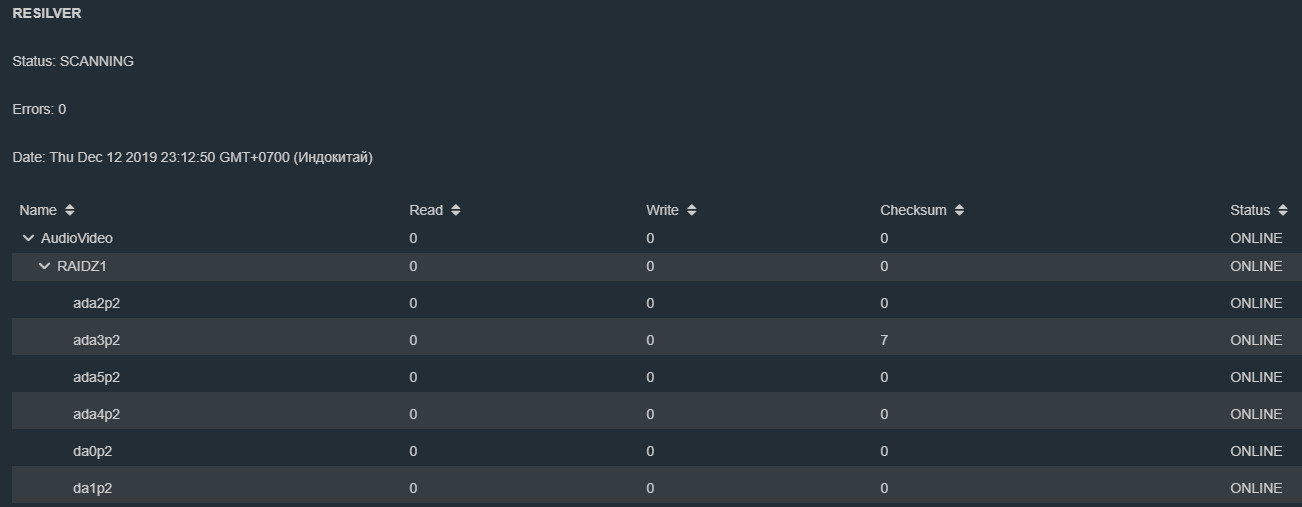Image resolution: width=1302 pixels, height=507 pixels.
Task: Click the Read column sort icon
Action: click(x=455, y=210)
